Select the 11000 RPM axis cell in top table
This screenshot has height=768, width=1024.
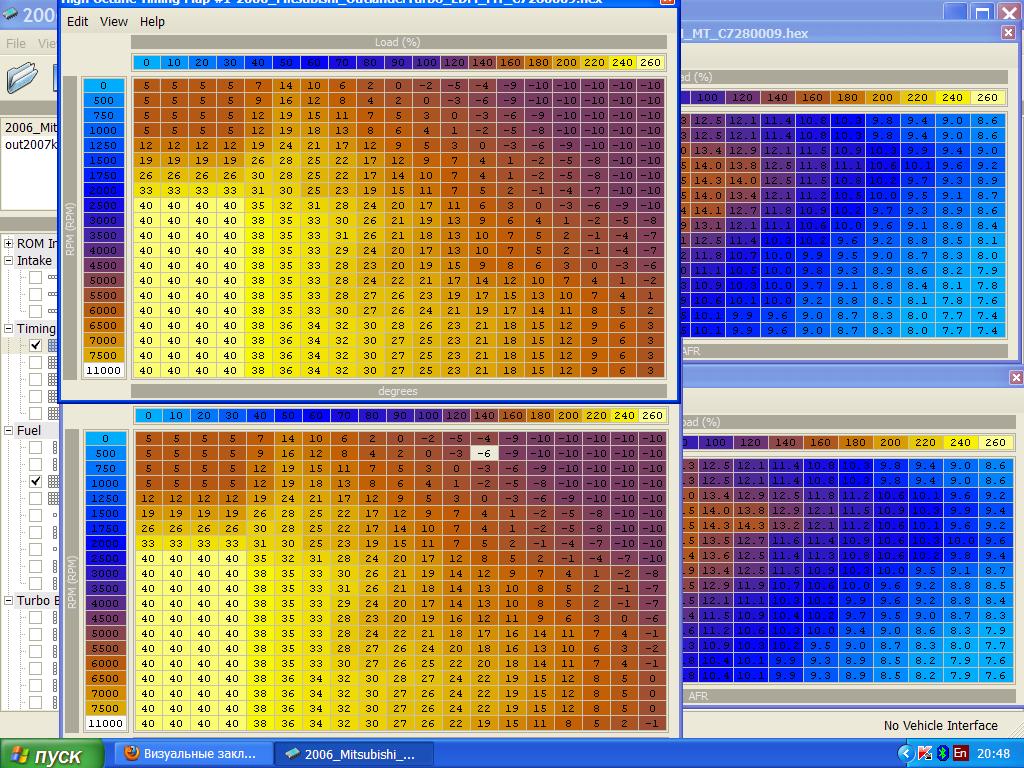[x=104, y=370]
